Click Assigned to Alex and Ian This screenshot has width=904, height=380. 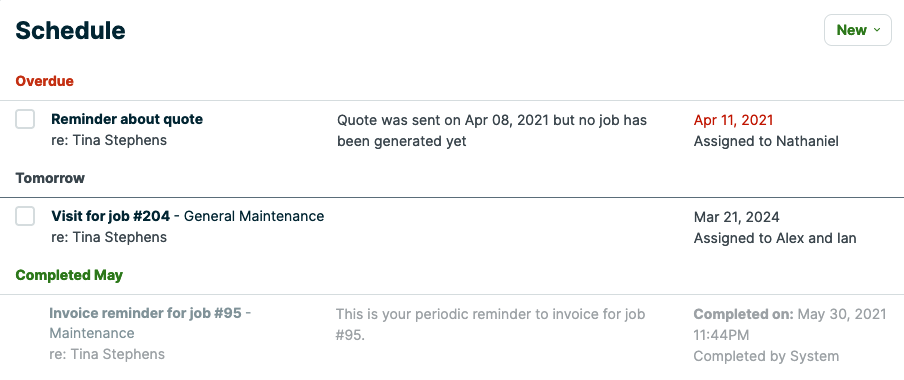(x=775, y=238)
